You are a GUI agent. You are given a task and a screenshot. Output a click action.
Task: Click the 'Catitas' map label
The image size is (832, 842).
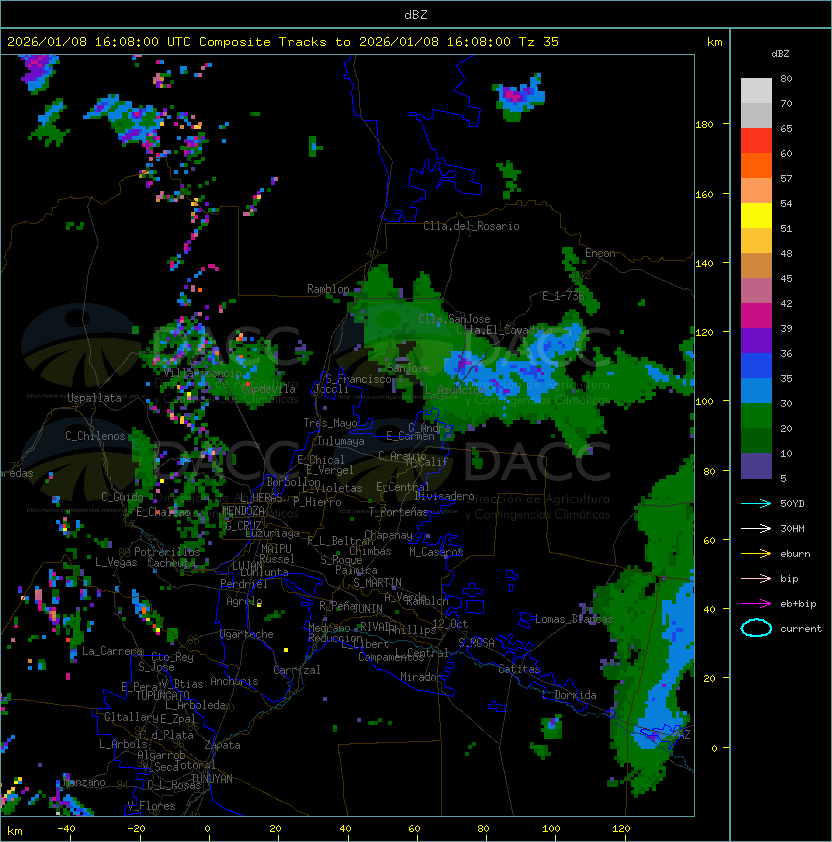[519, 669]
